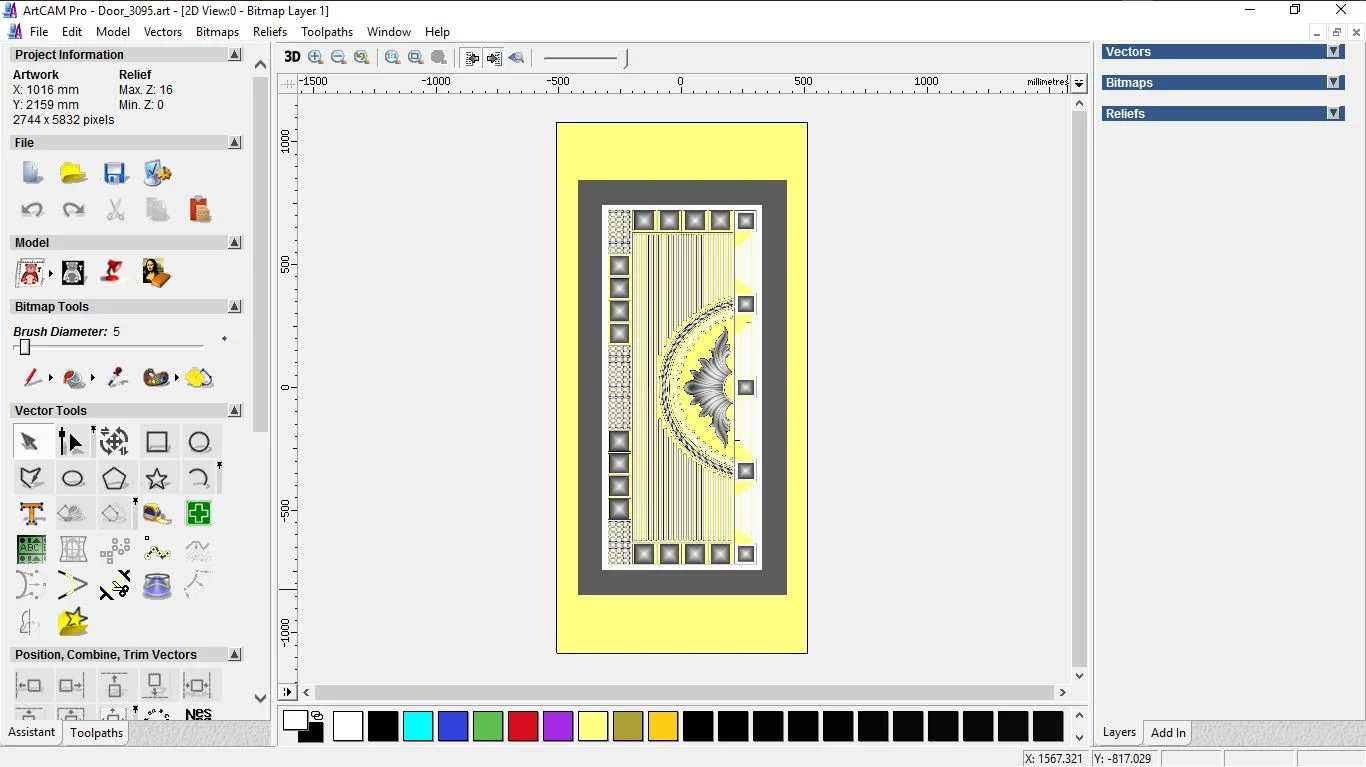
Task: Click the Create Rectangle vector tool
Action: pyautogui.click(x=157, y=442)
